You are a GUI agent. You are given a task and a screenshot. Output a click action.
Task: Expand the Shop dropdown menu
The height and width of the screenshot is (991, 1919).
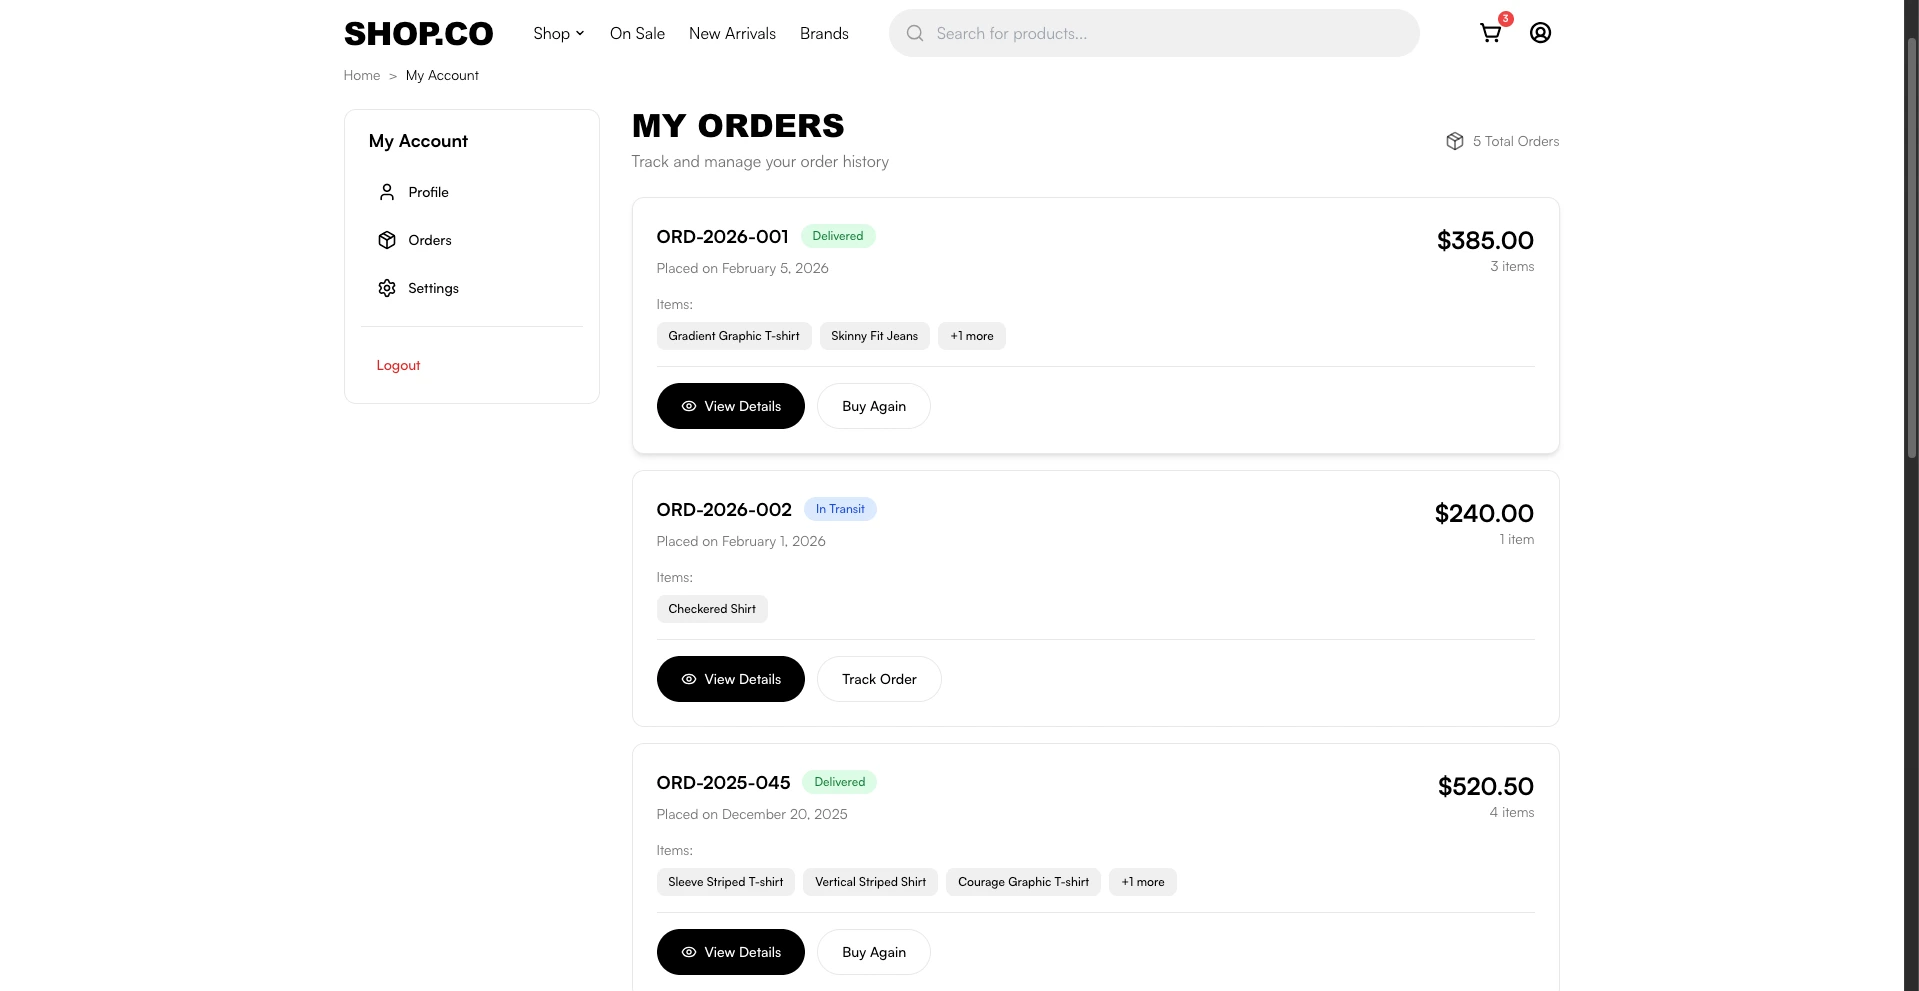tap(558, 33)
